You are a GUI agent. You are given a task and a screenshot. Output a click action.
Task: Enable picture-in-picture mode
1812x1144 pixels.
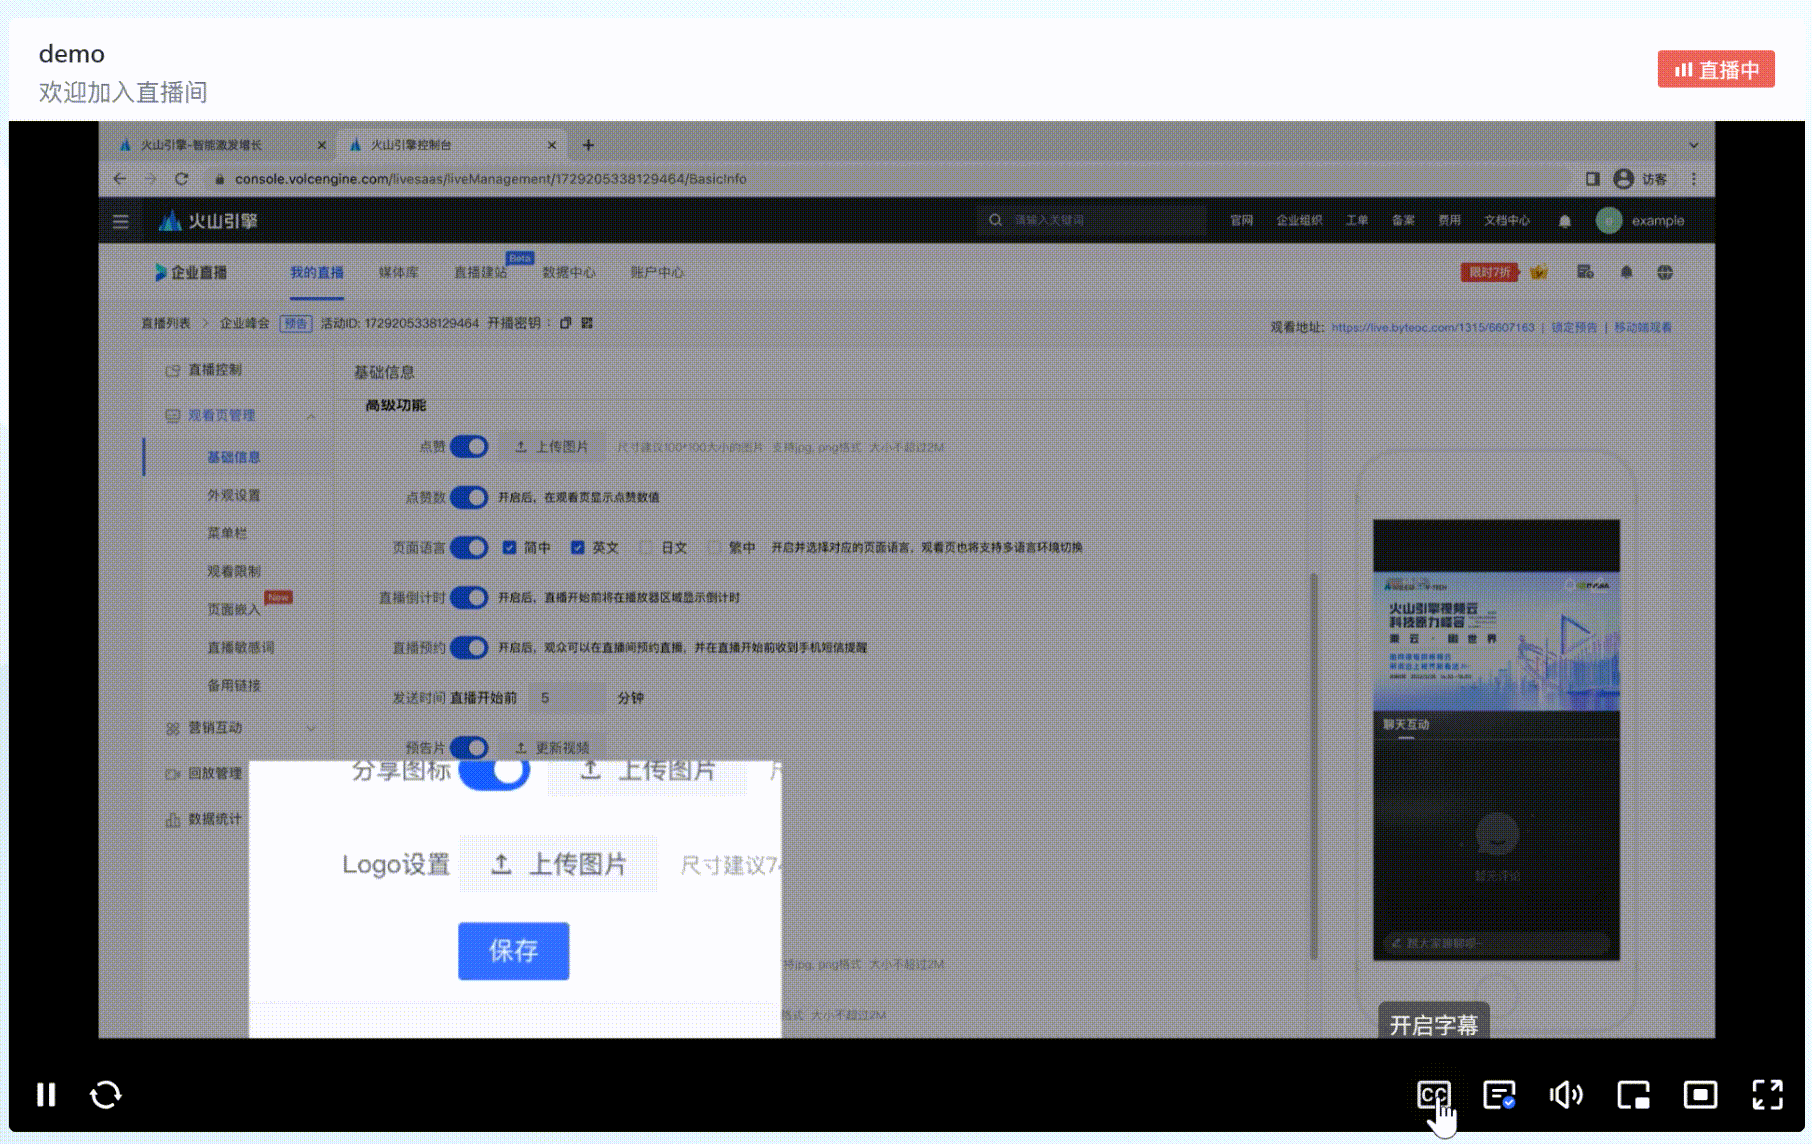coord(1633,1095)
